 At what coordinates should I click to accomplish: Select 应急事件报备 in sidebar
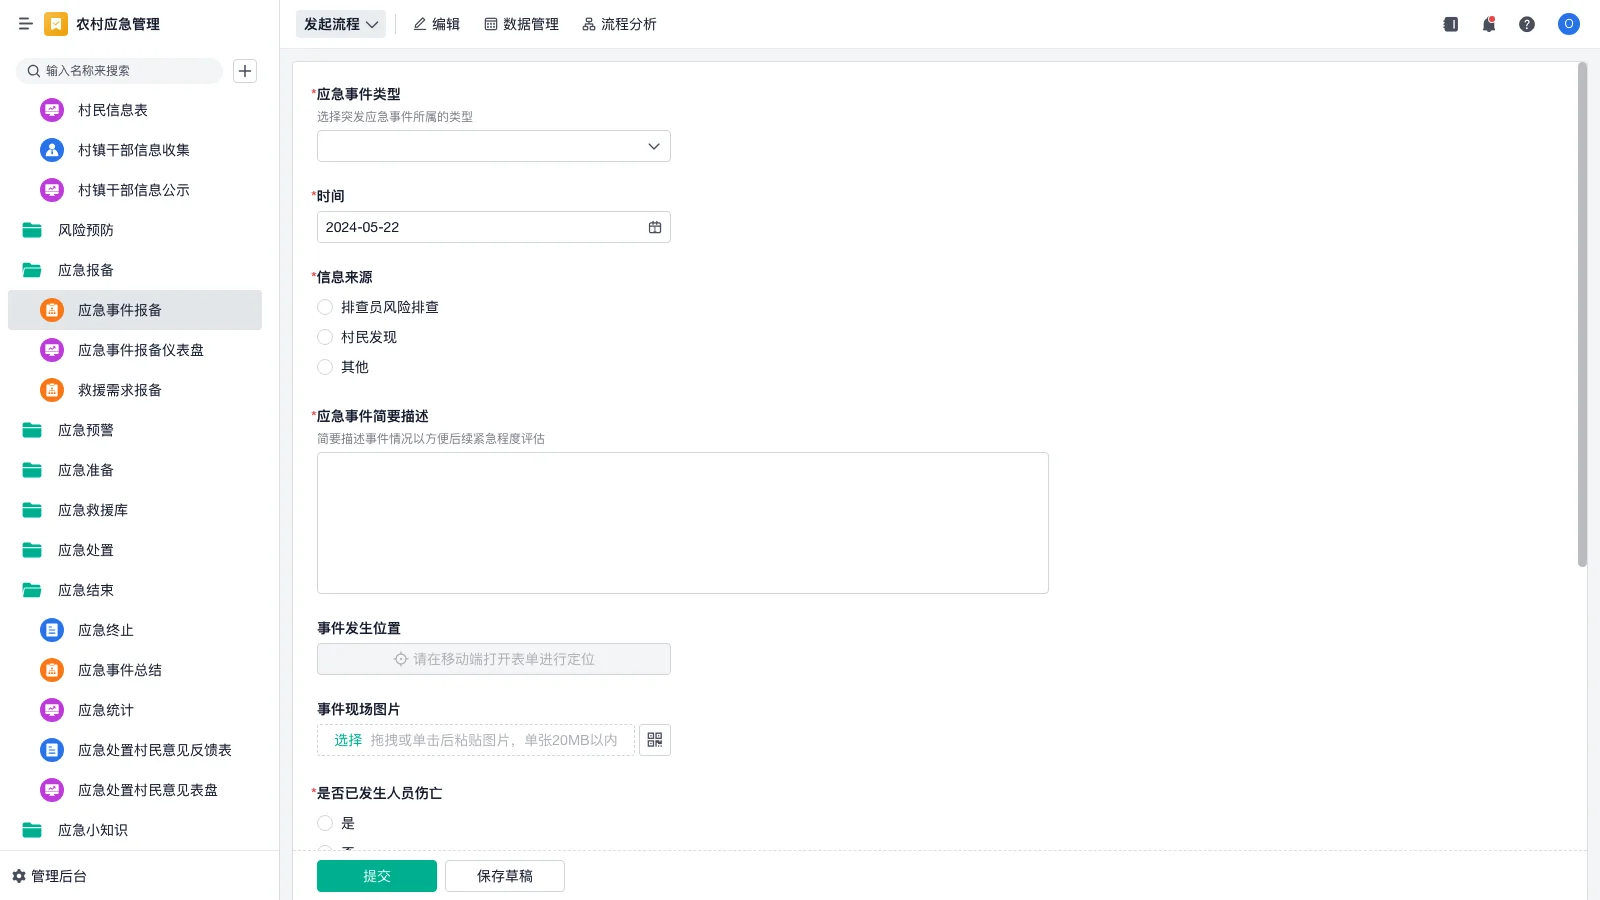tap(135, 310)
